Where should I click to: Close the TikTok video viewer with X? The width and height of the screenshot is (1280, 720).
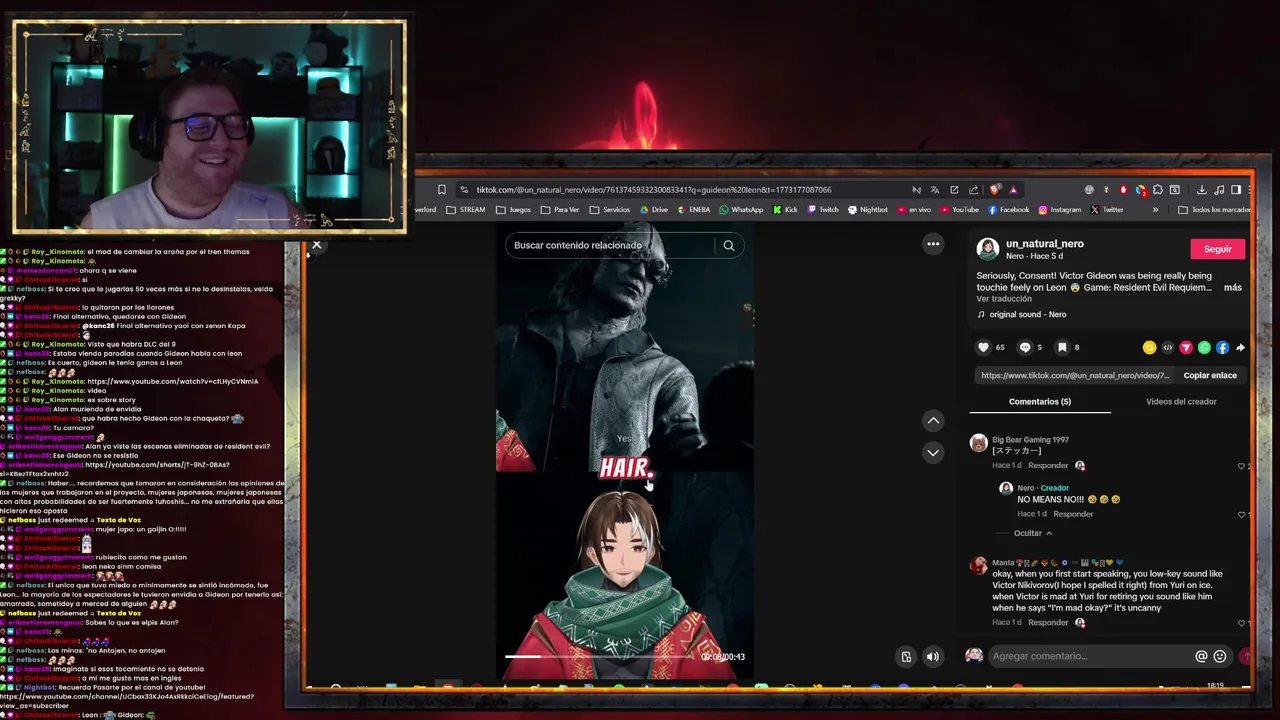[317, 245]
